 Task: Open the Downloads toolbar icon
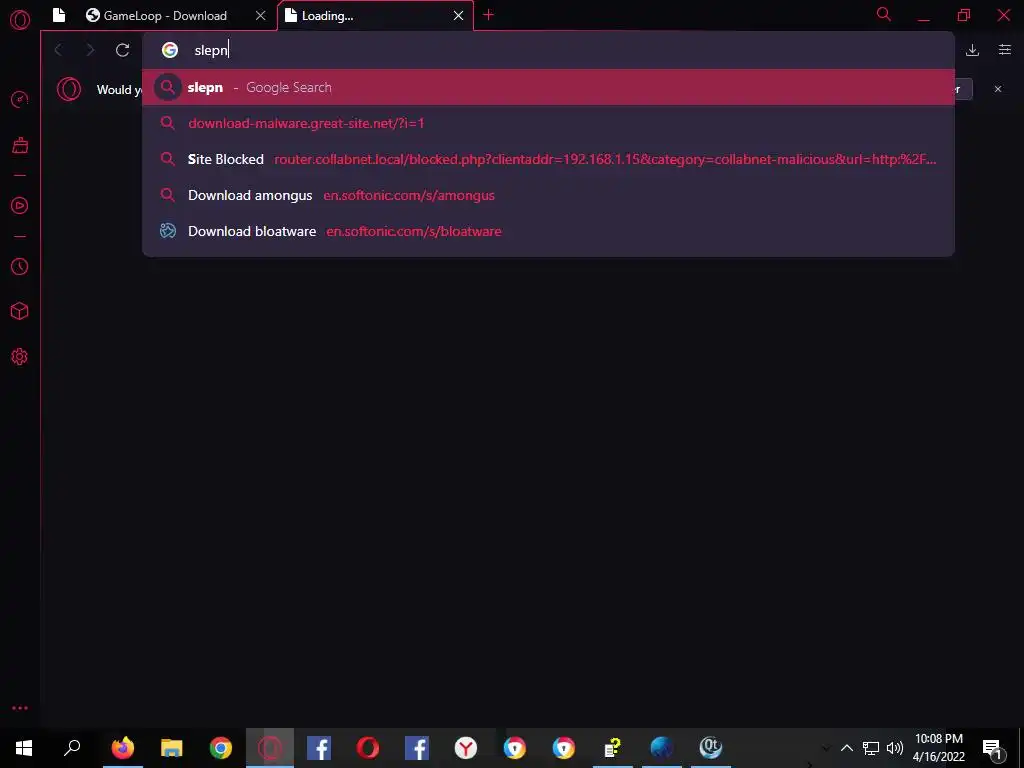click(972, 50)
